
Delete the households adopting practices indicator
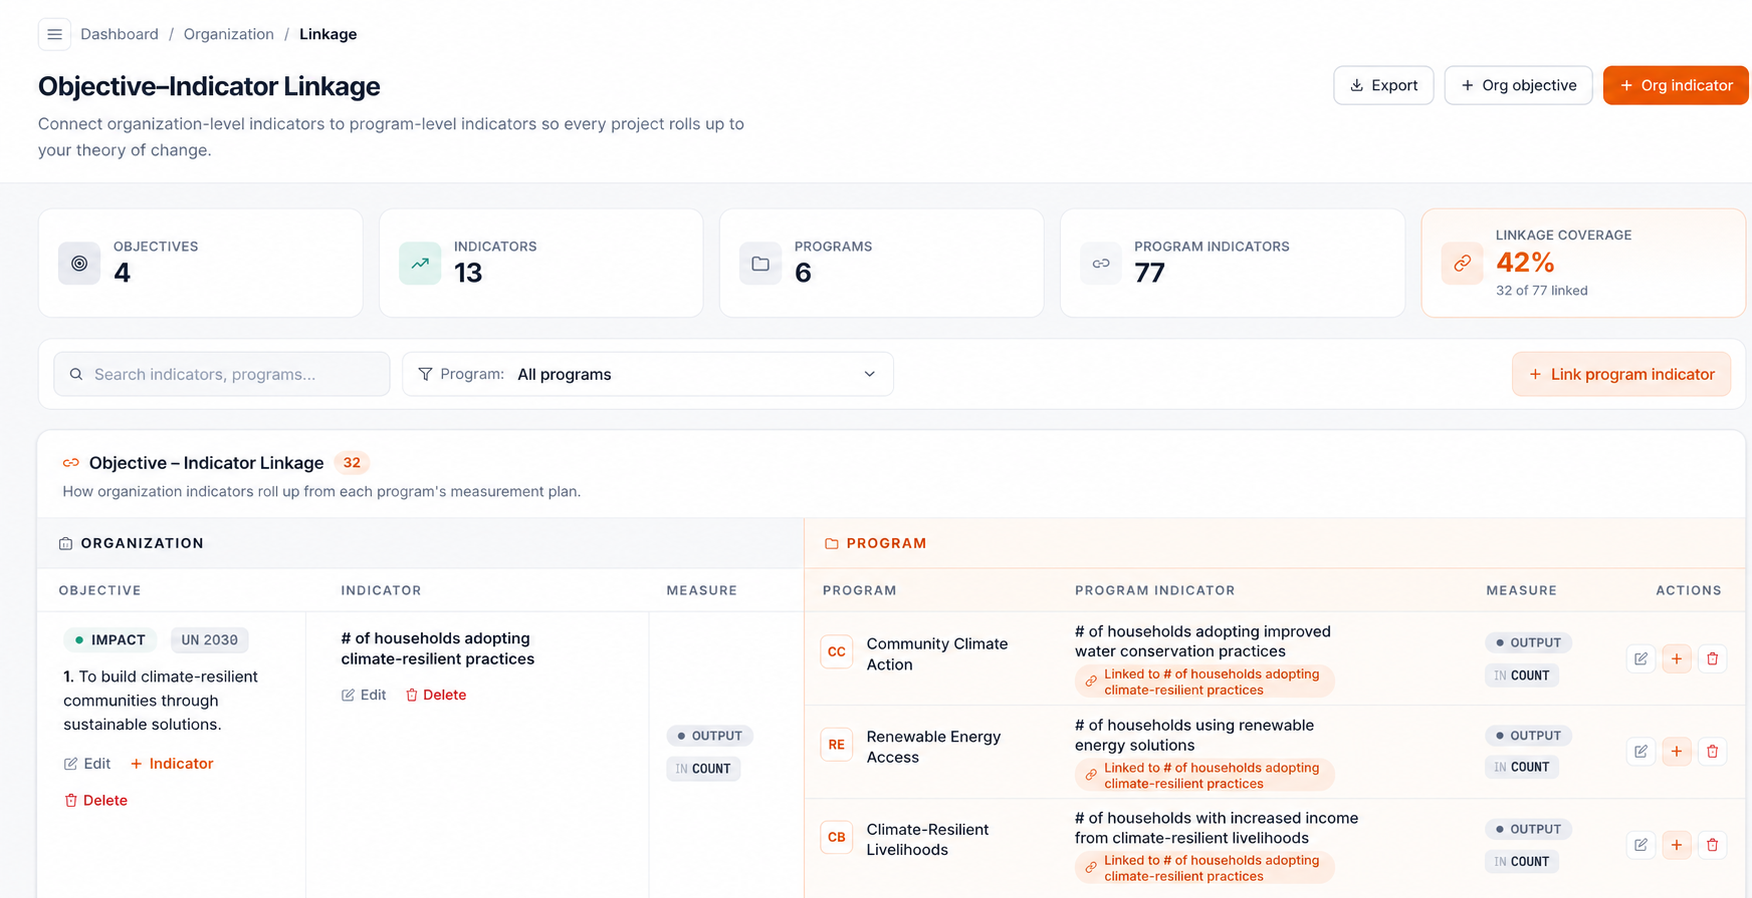pos(436,695)
